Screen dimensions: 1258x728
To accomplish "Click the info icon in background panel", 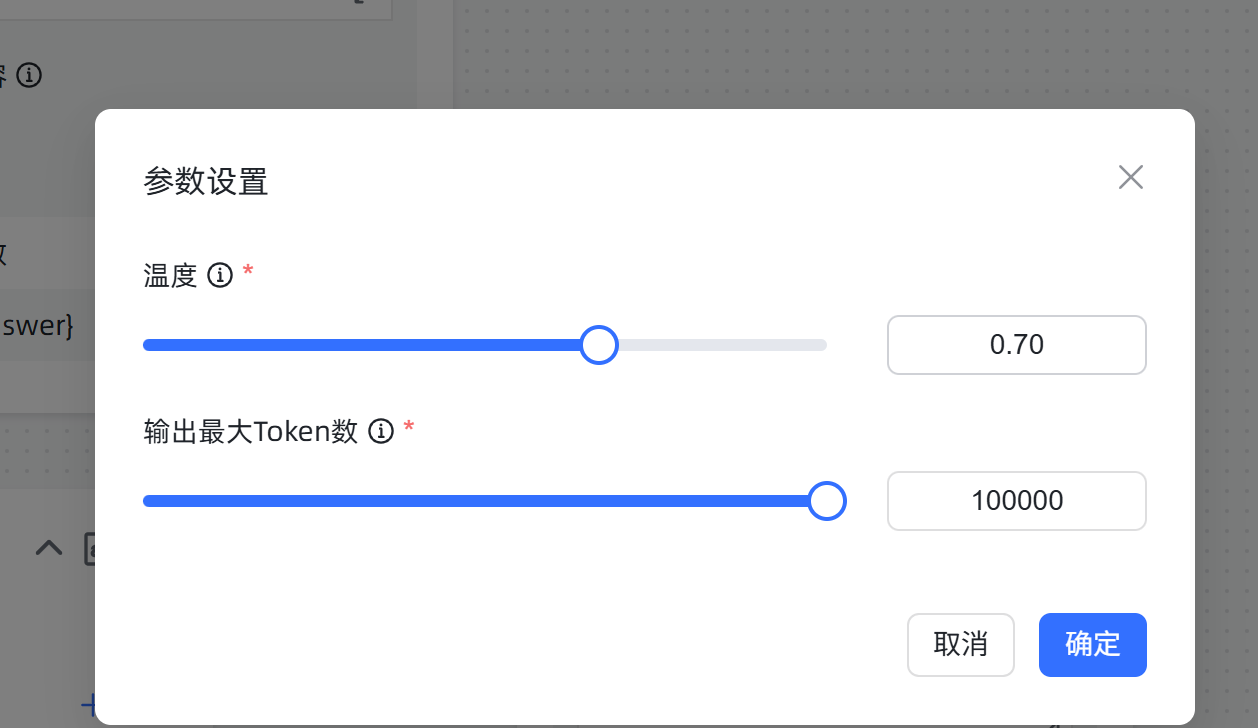I will 30,75.
